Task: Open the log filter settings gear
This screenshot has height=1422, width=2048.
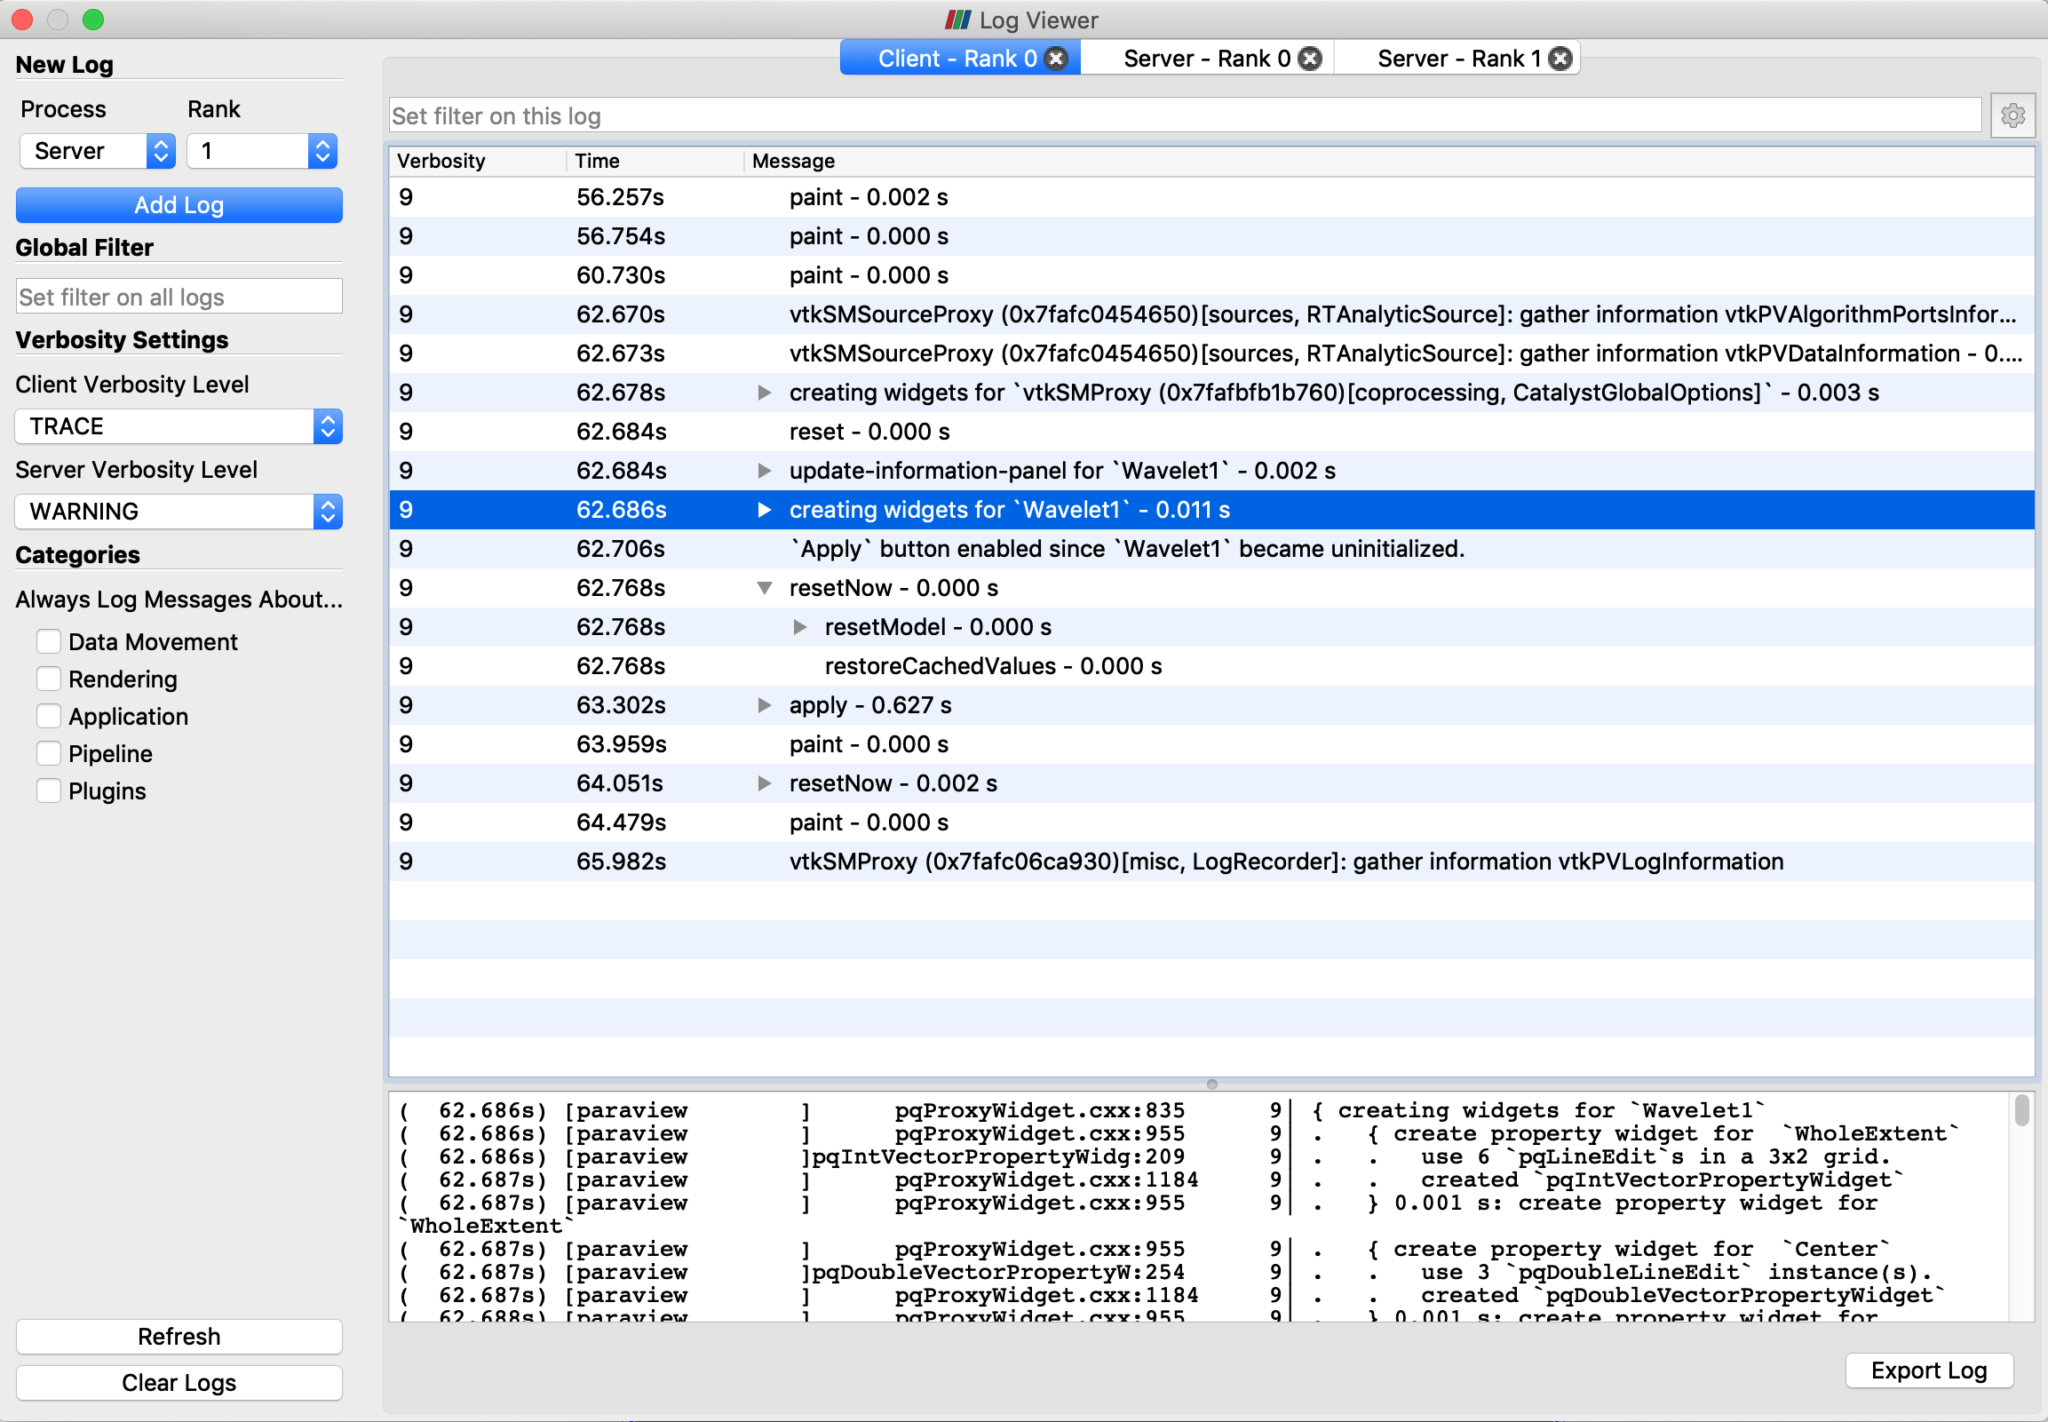Action: (2014, 114)
